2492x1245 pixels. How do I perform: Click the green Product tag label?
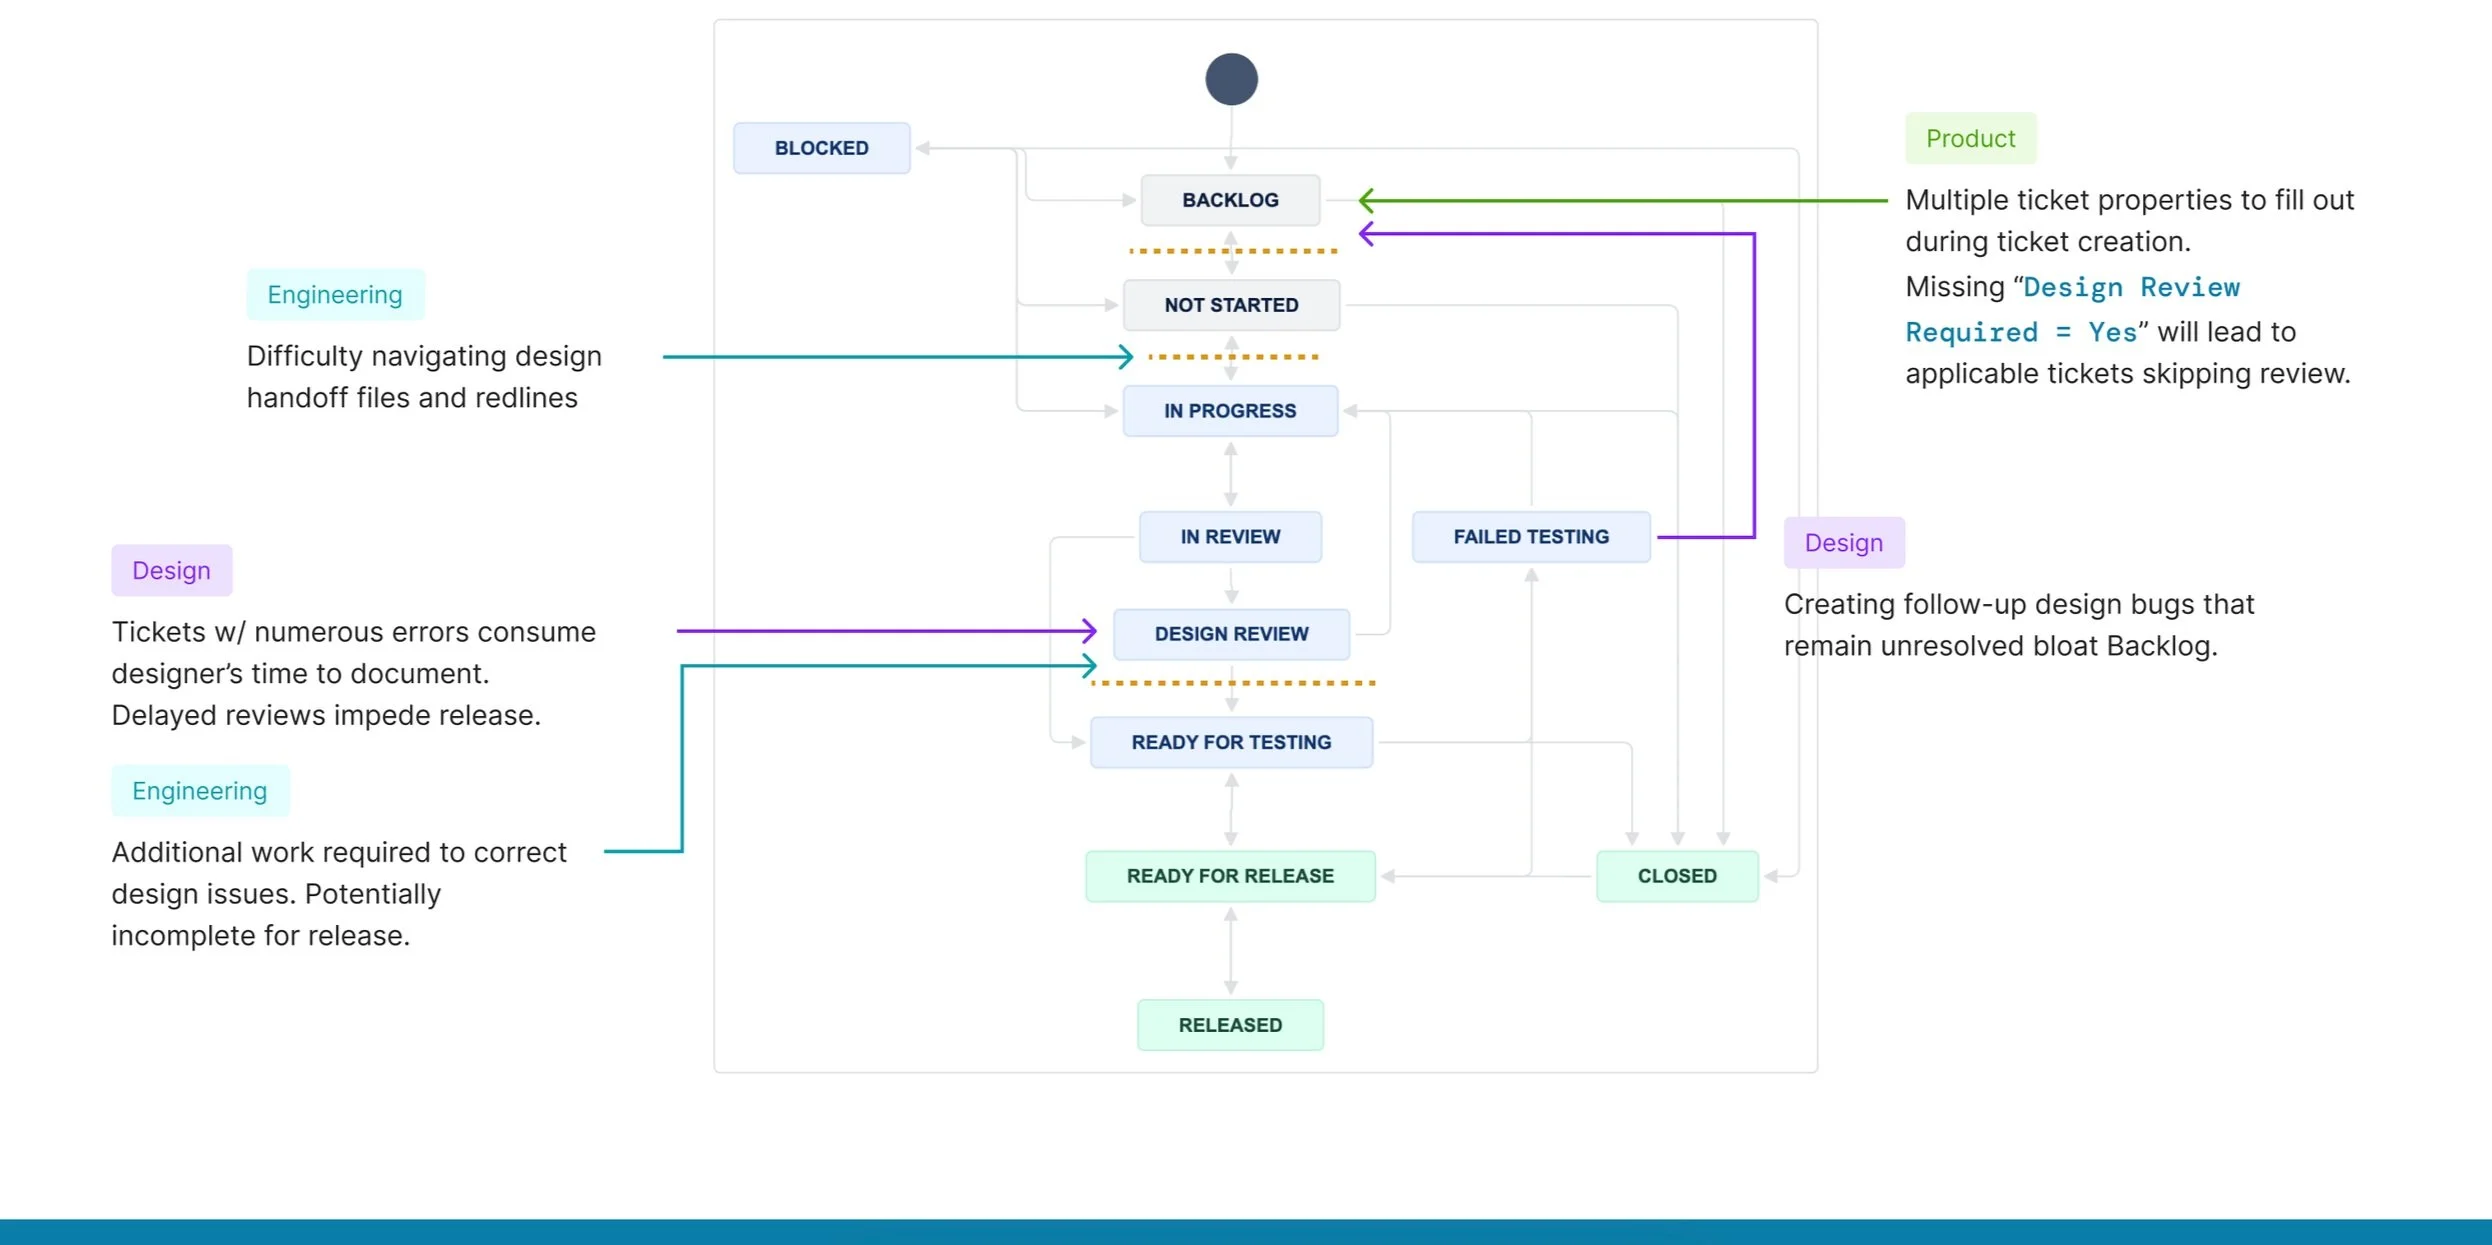click(1970, 138)
